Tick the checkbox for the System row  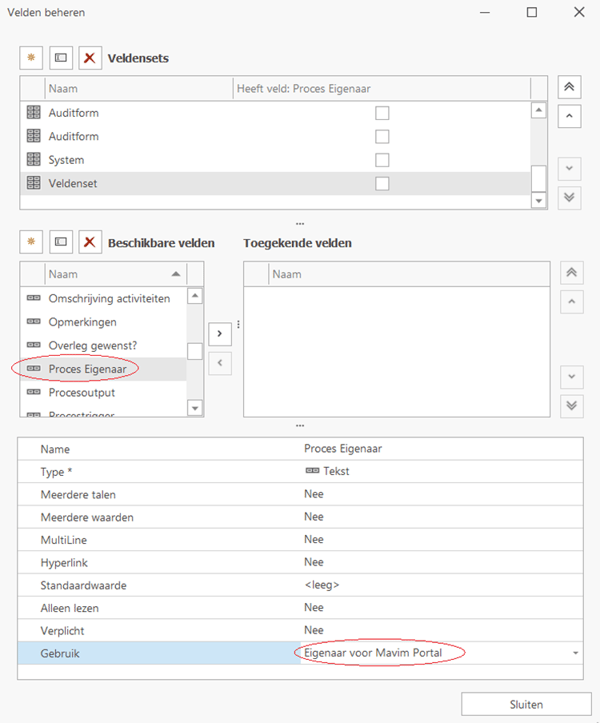(382, 160)
